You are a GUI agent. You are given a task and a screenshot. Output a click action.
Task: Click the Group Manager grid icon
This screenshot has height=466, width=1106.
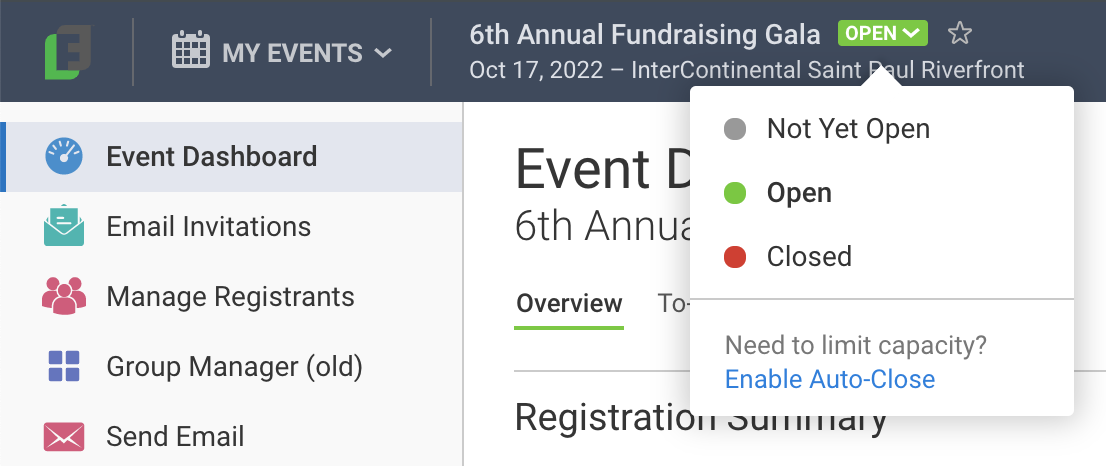[x=64, y=366]
